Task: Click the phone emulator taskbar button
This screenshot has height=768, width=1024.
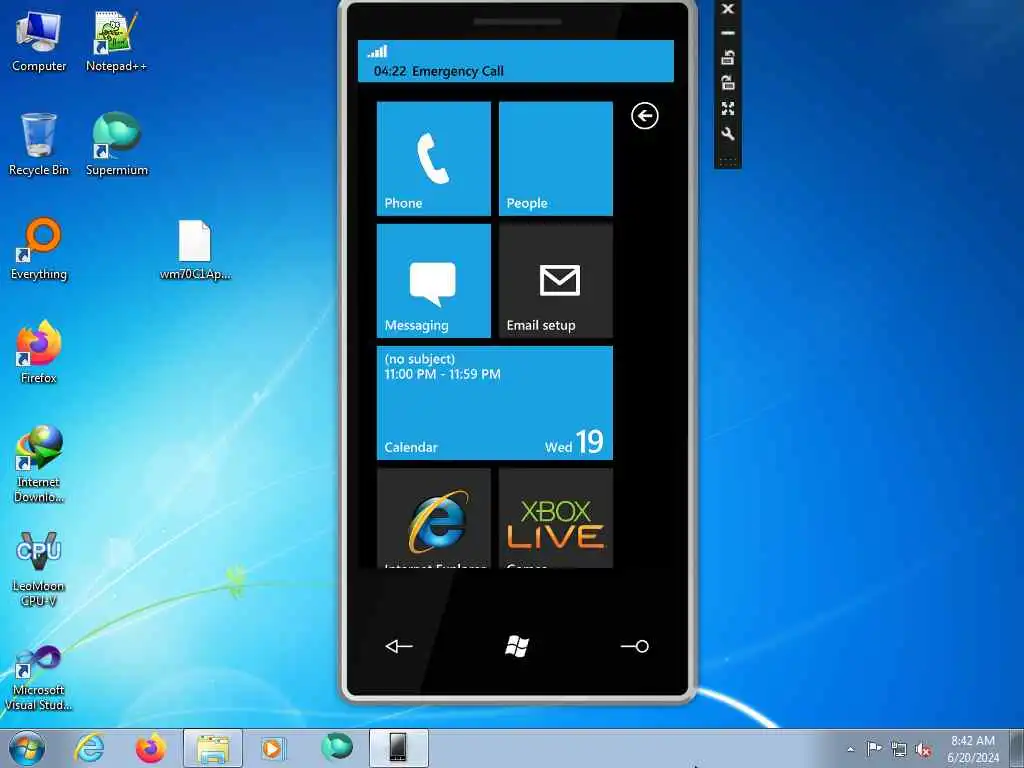Action: click(x=398, y=748)
